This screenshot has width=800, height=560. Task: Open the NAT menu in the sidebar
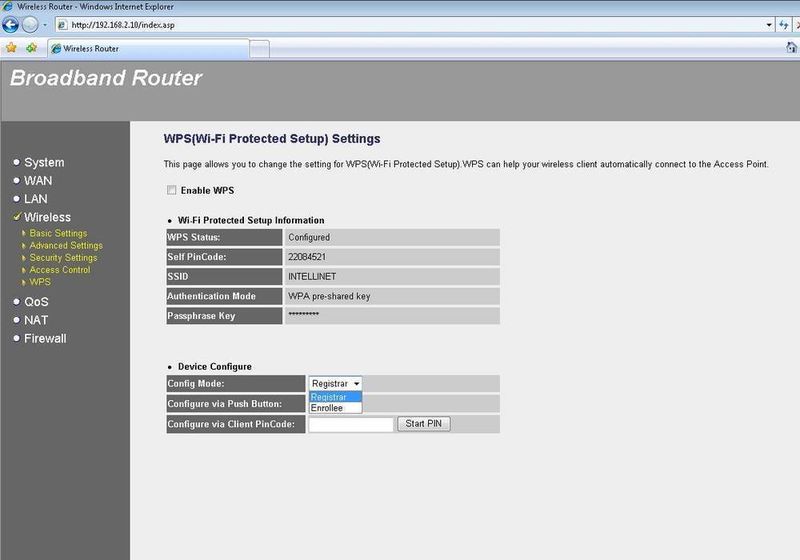(36, 320)
